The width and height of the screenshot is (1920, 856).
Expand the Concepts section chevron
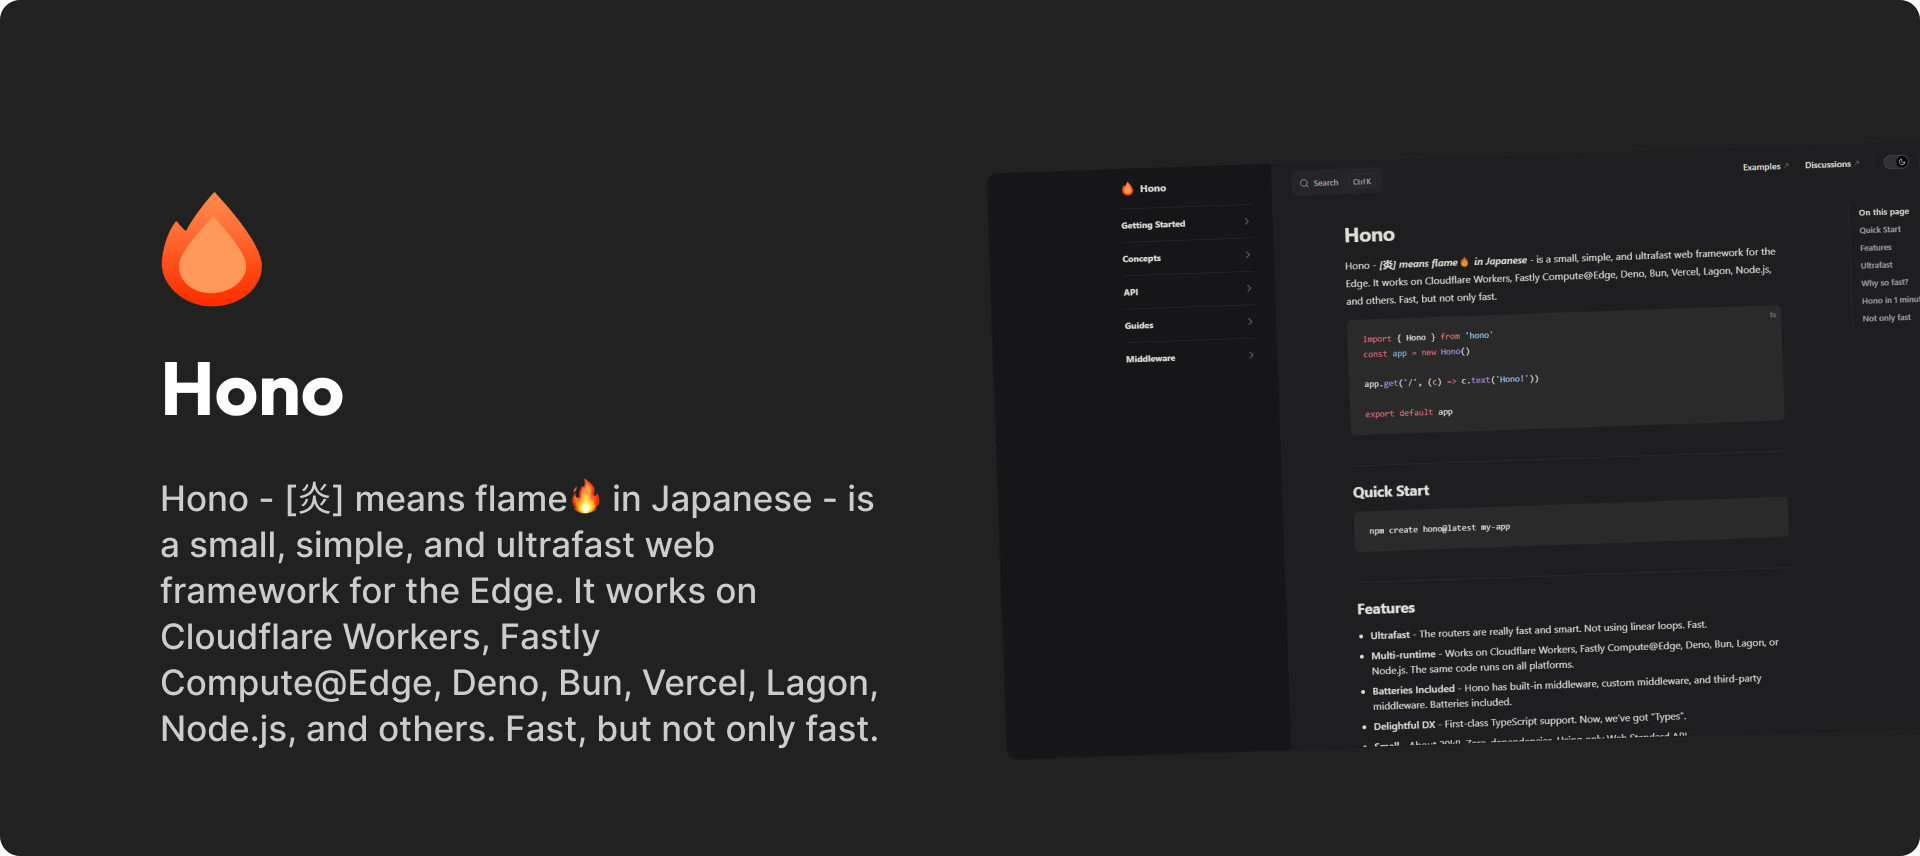tap(1248, 255)
